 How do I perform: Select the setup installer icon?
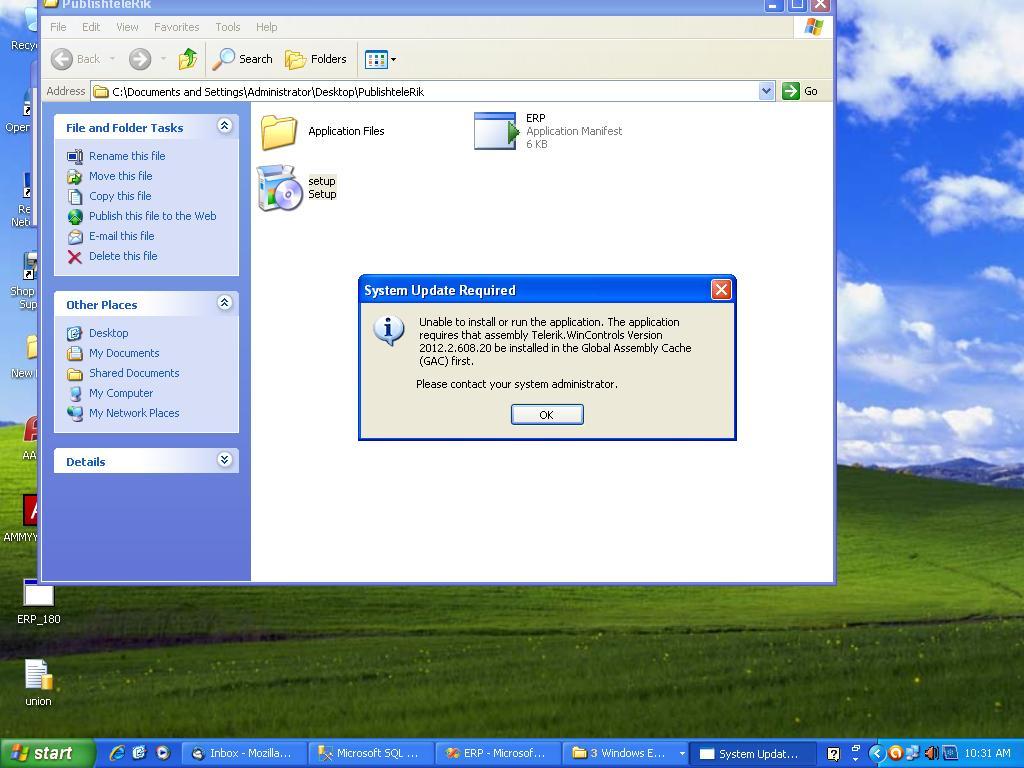pos(280,188)
